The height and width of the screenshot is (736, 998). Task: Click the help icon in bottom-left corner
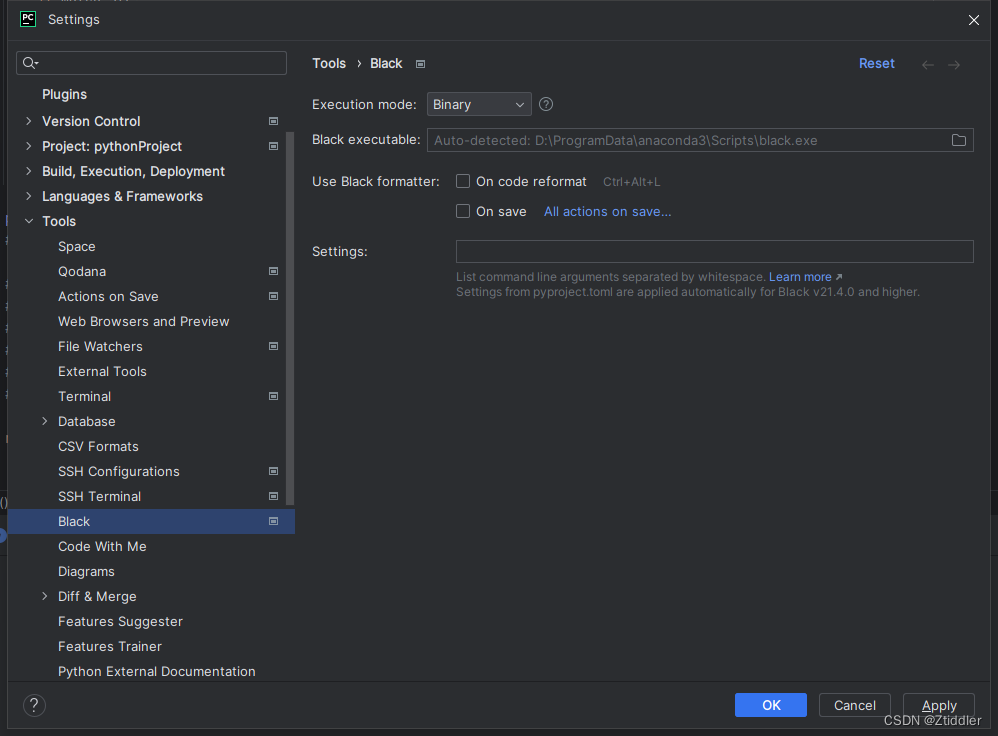33,705
